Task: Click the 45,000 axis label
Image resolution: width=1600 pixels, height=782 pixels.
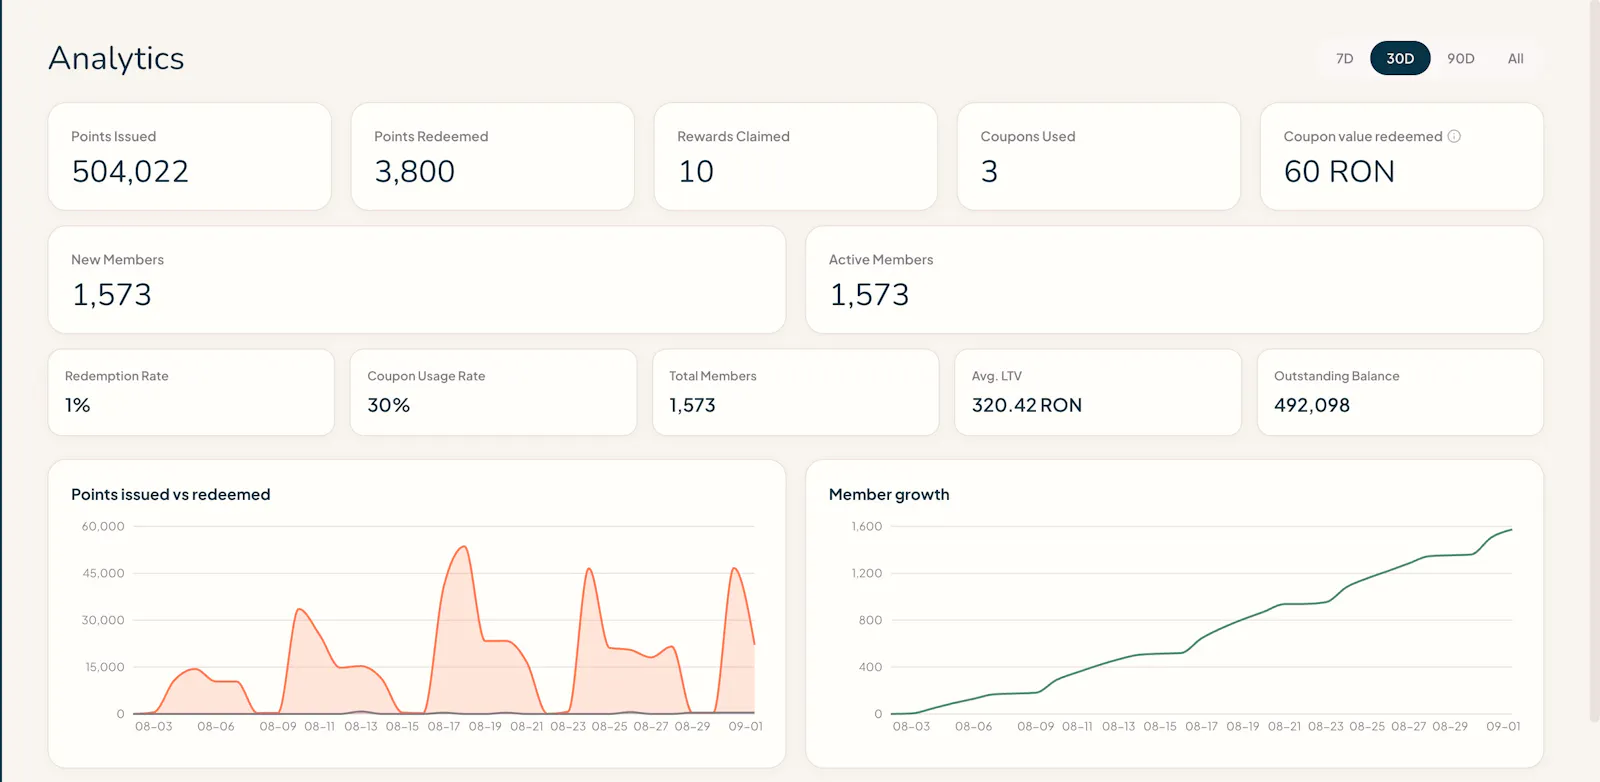Action: [103, 573]
